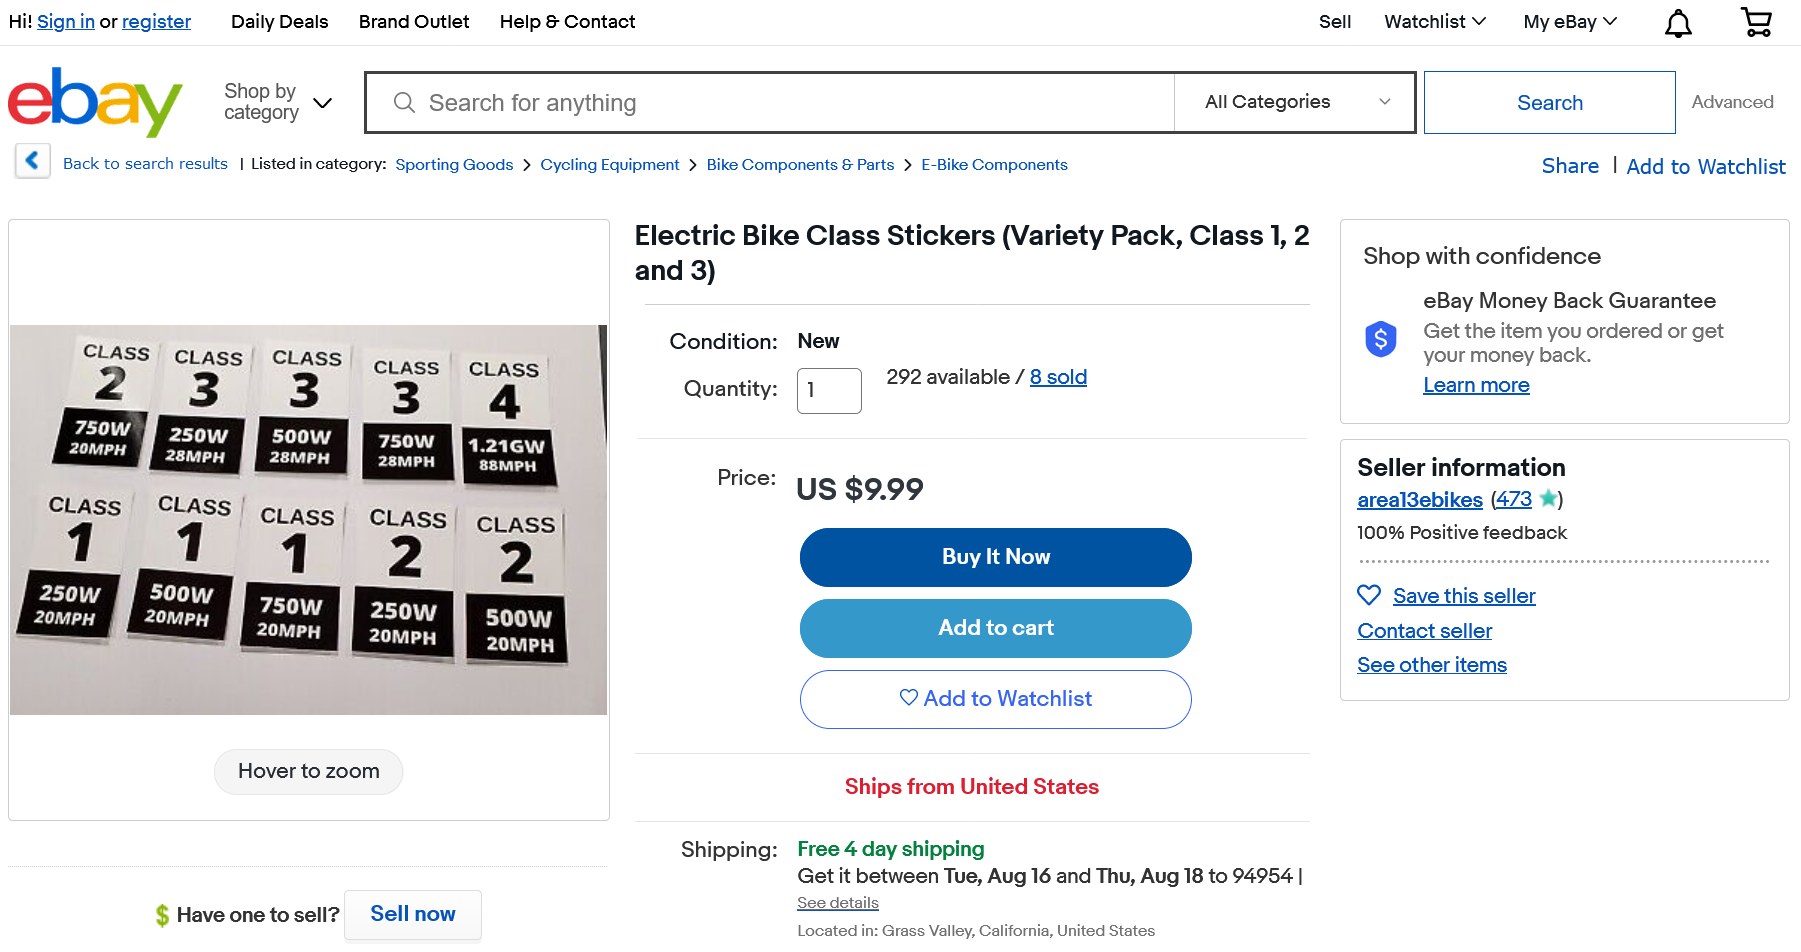Click the eBay logo
The width and height of the screenshot is (1801, 952).
click(95, 102)
